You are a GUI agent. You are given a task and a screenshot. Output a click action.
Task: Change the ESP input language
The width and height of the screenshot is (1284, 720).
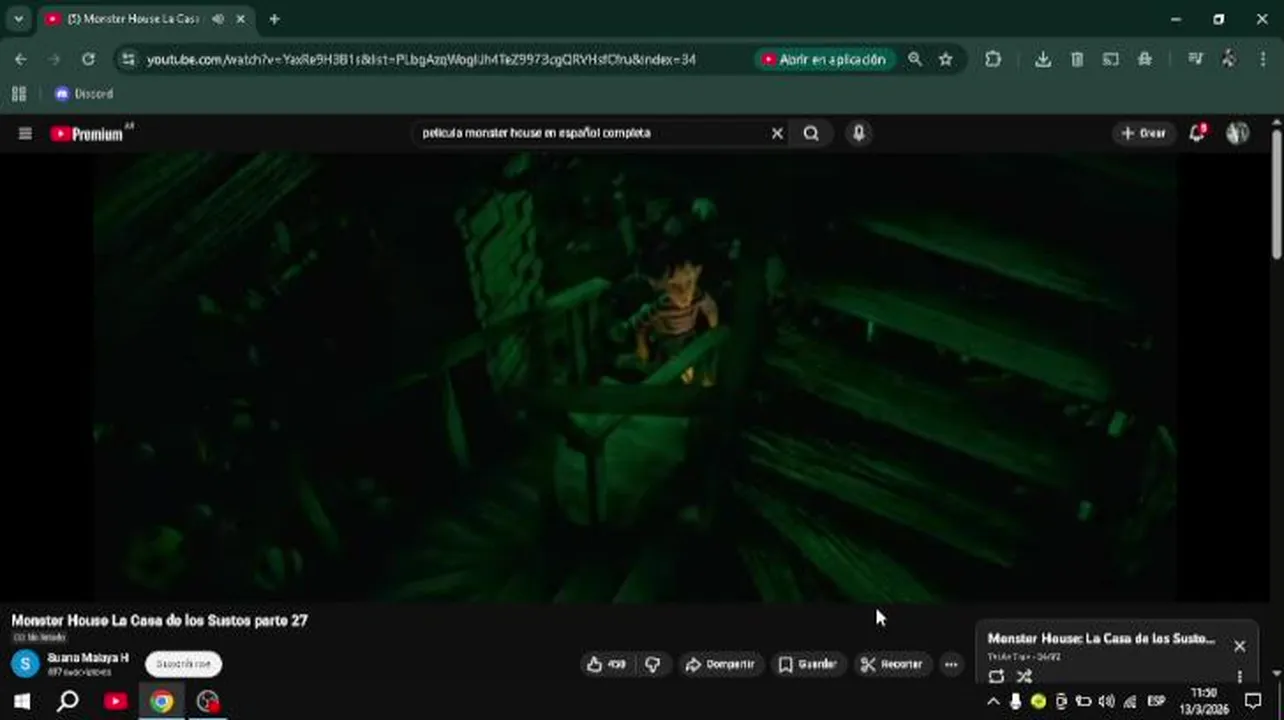point(1156,701)
